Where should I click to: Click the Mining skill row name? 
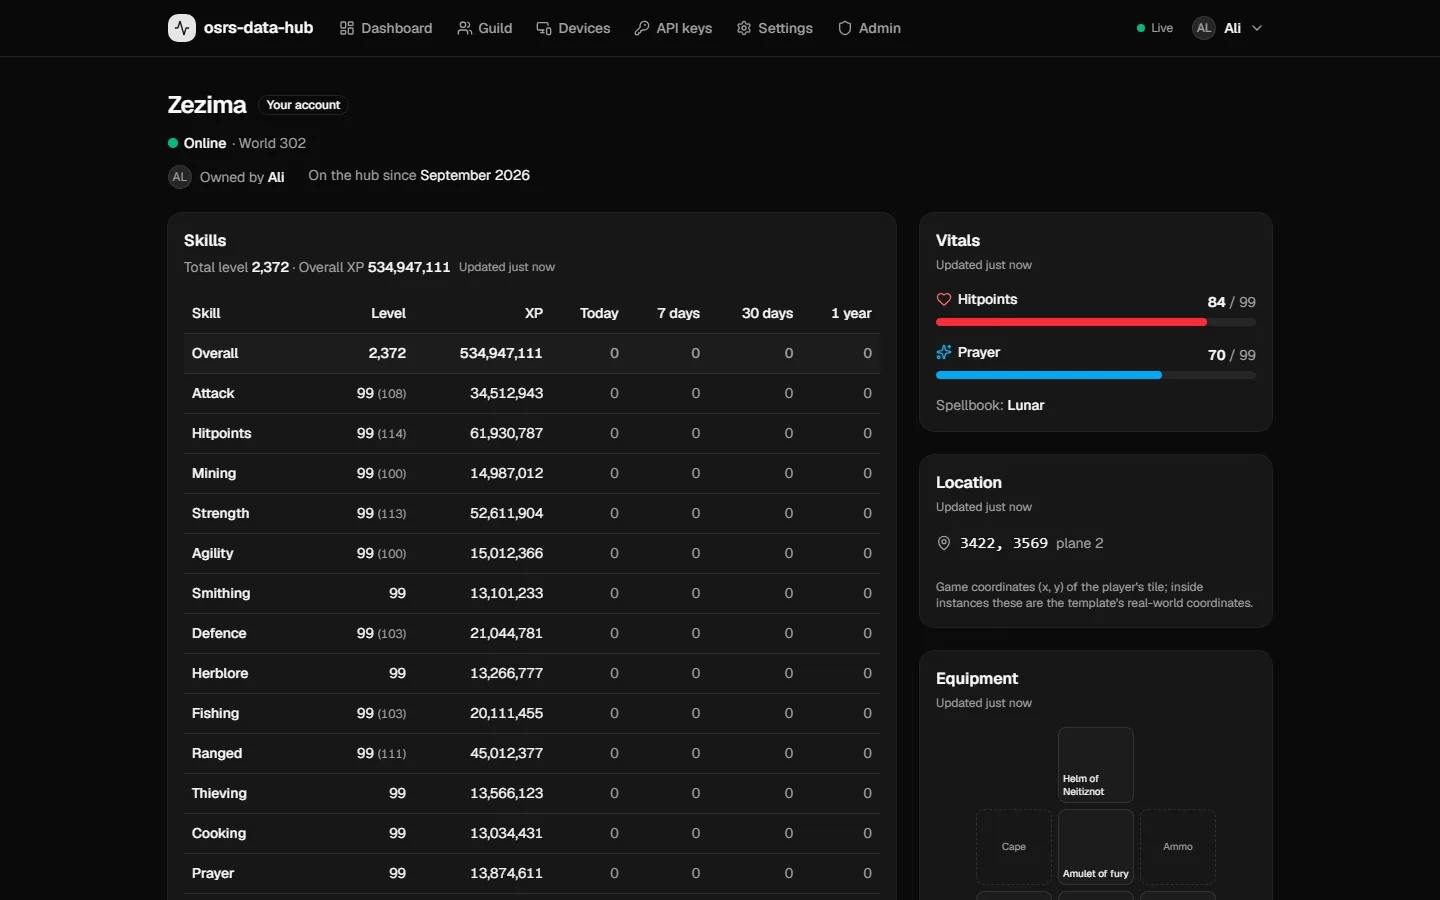tap(214, 473)
